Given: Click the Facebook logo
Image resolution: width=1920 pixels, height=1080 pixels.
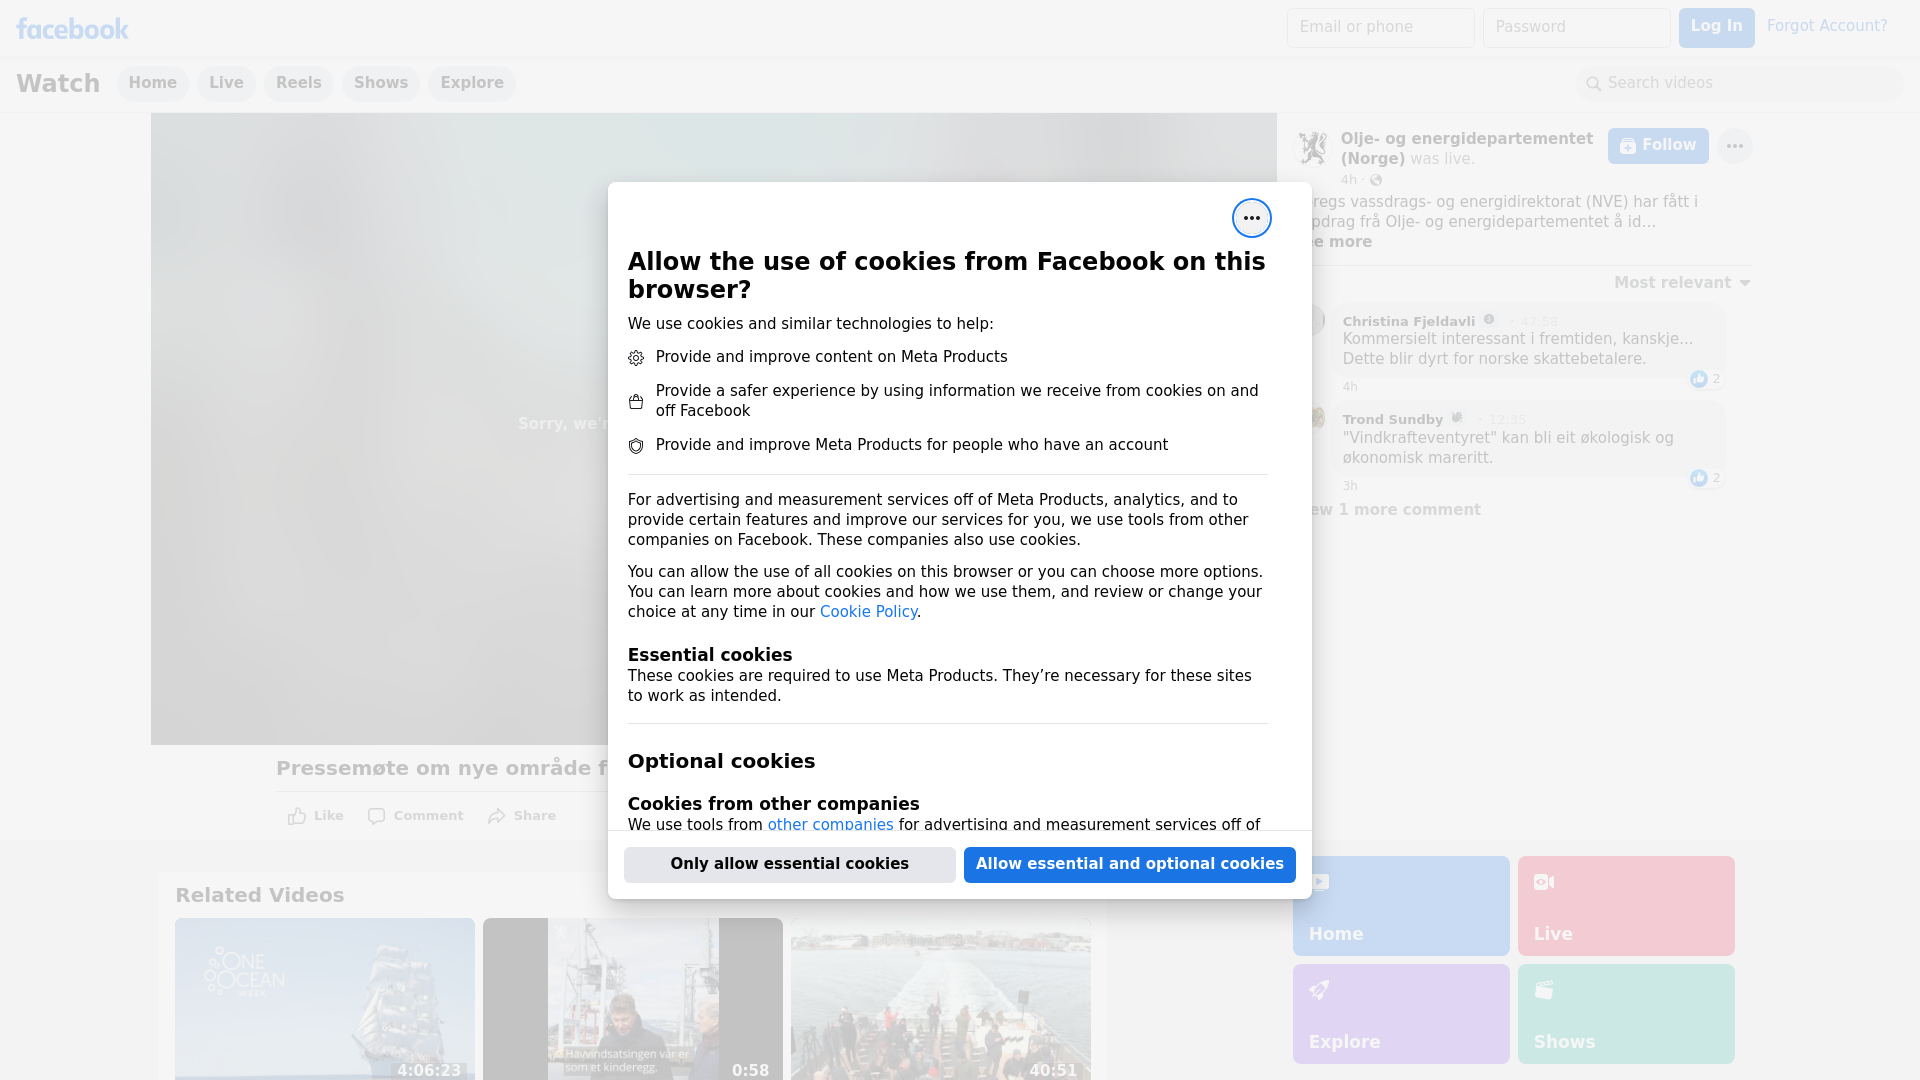Looking at the screenshot, I should click(72, 29).
